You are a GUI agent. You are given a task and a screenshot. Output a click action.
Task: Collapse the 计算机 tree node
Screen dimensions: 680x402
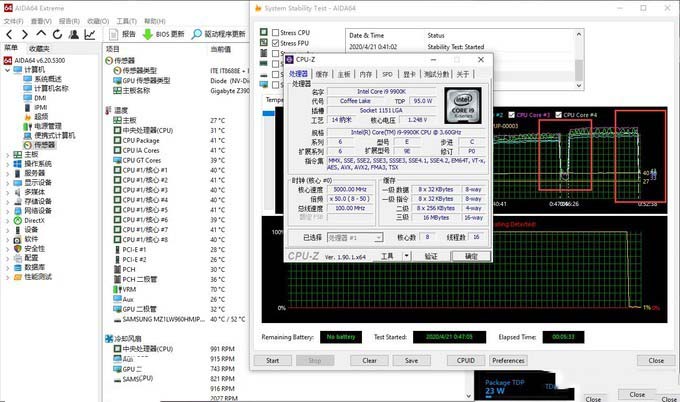7,69
